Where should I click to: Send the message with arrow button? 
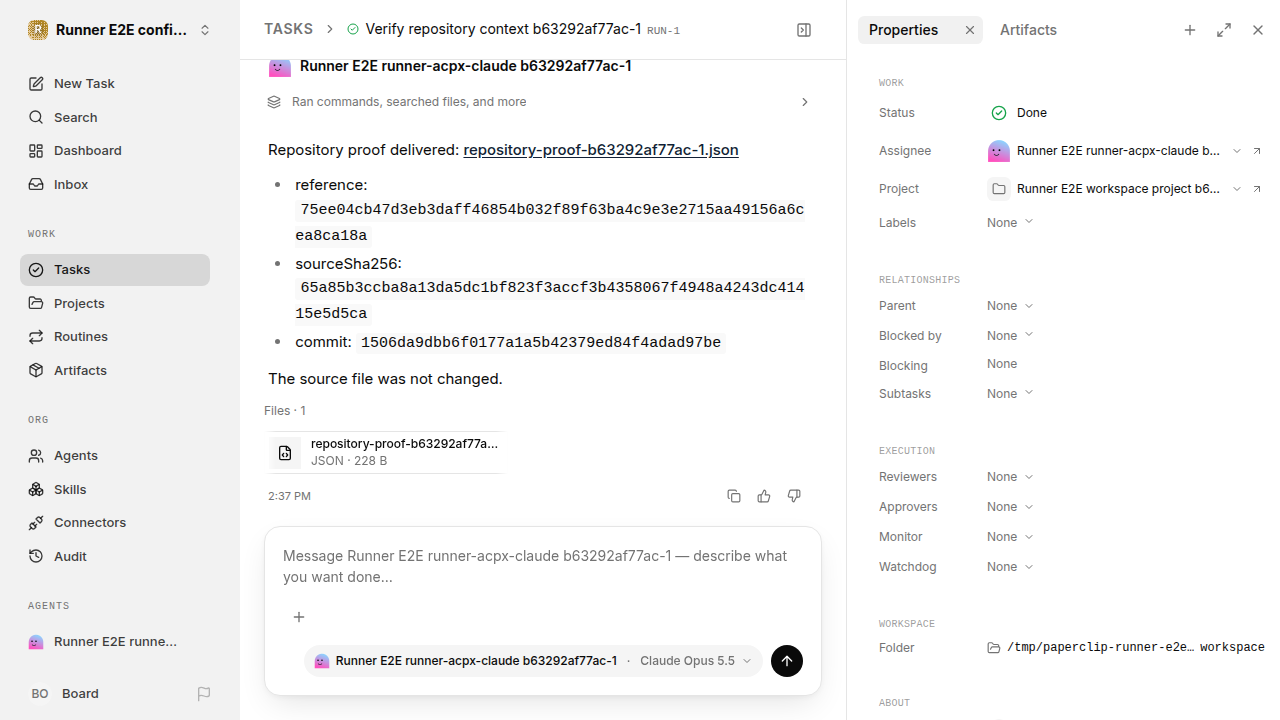[787, 661]
